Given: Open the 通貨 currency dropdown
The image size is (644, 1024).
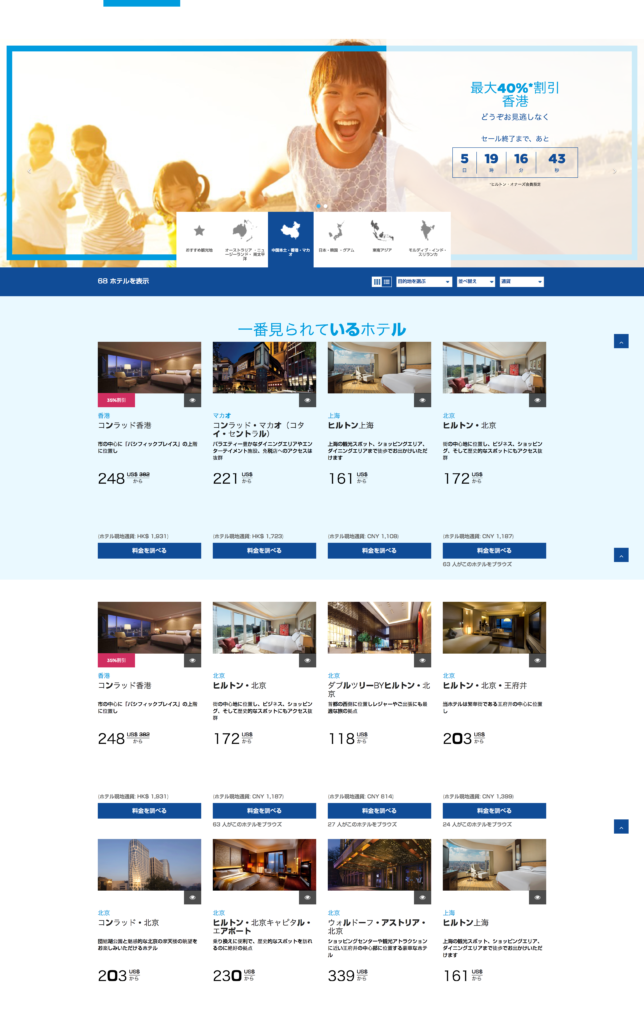Looking at the screenshot, I should coord(521,281).
